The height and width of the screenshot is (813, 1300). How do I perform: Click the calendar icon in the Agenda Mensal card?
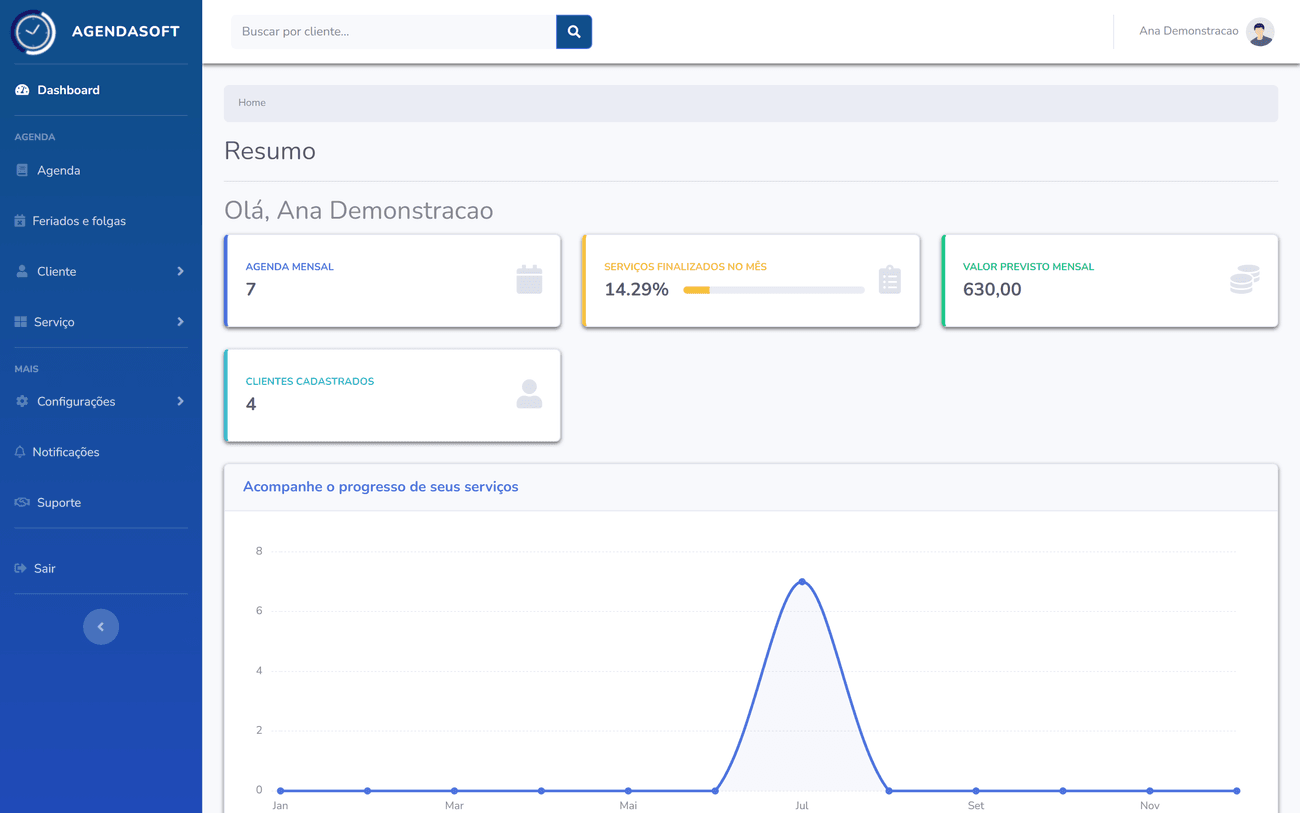(529, 280)
